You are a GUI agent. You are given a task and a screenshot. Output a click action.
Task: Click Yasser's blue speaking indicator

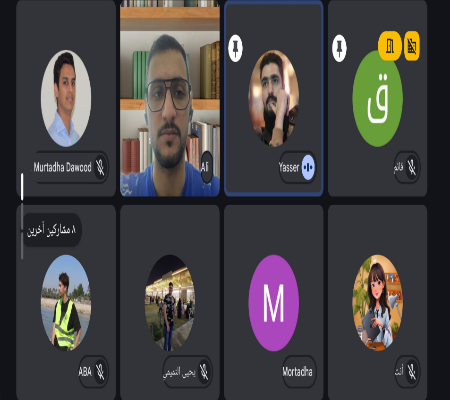point(308,167)
